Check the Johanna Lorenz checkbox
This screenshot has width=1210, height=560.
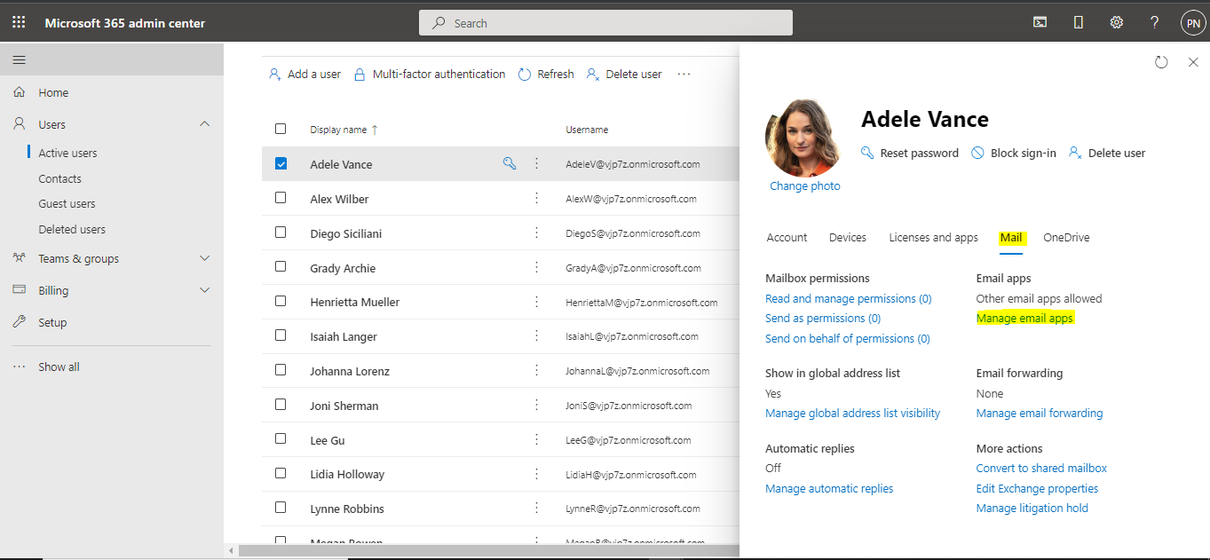point(280,371)
